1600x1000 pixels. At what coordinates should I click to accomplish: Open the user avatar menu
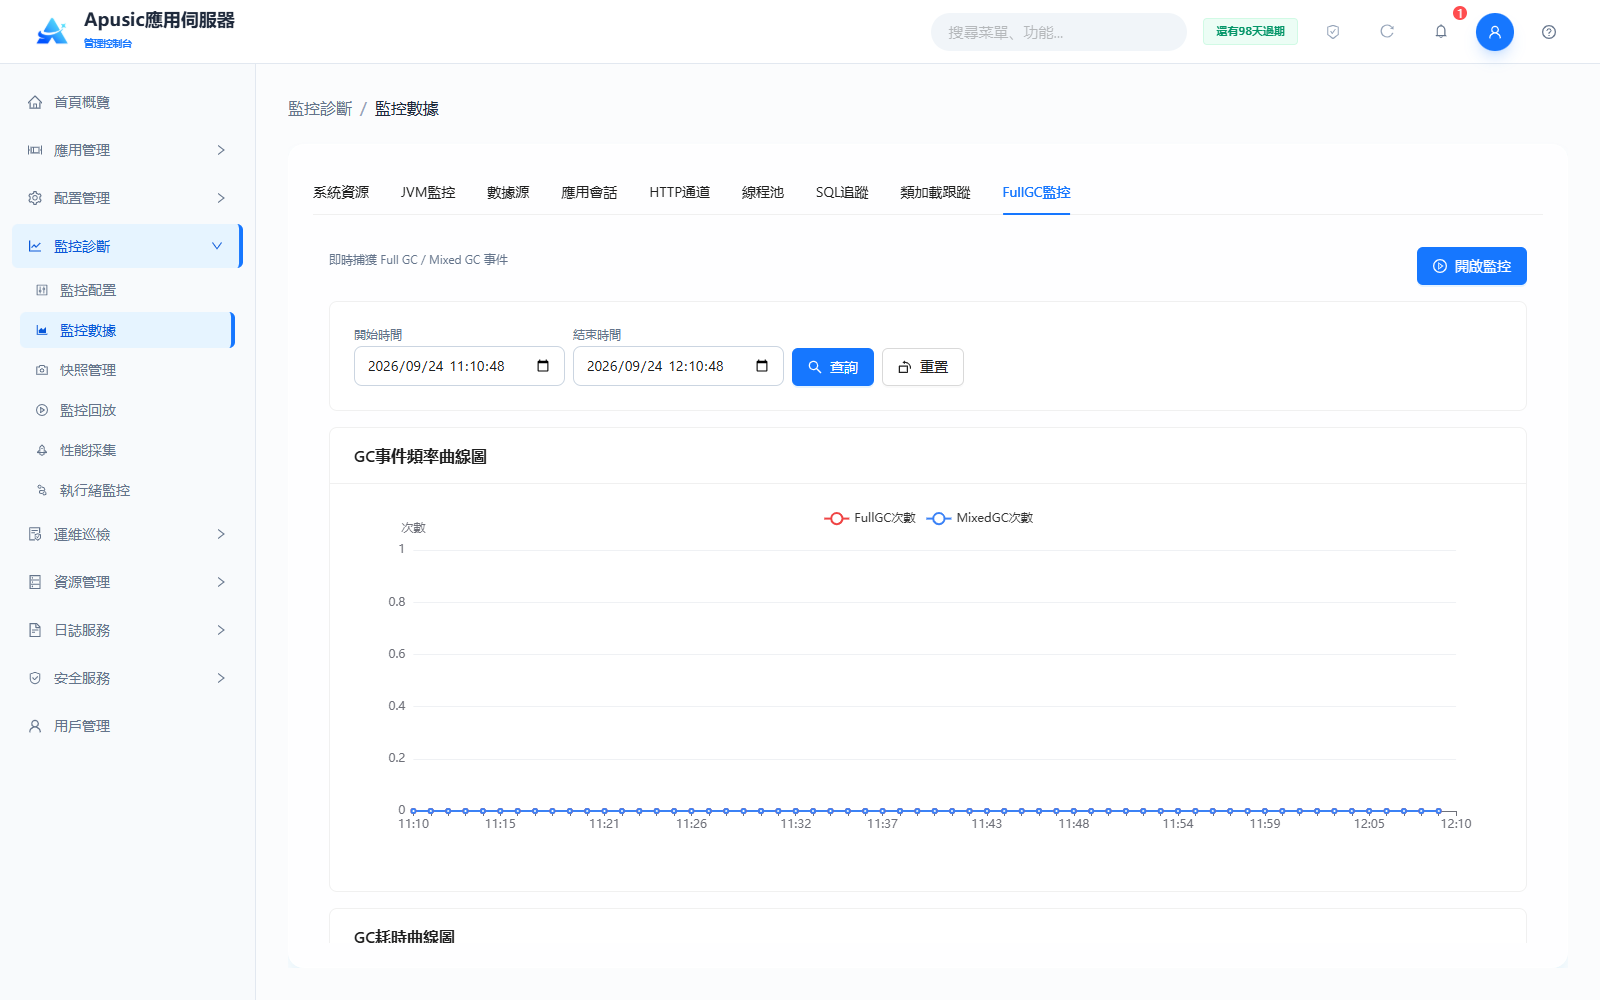pyautogui.click(x=1495, y=32)
